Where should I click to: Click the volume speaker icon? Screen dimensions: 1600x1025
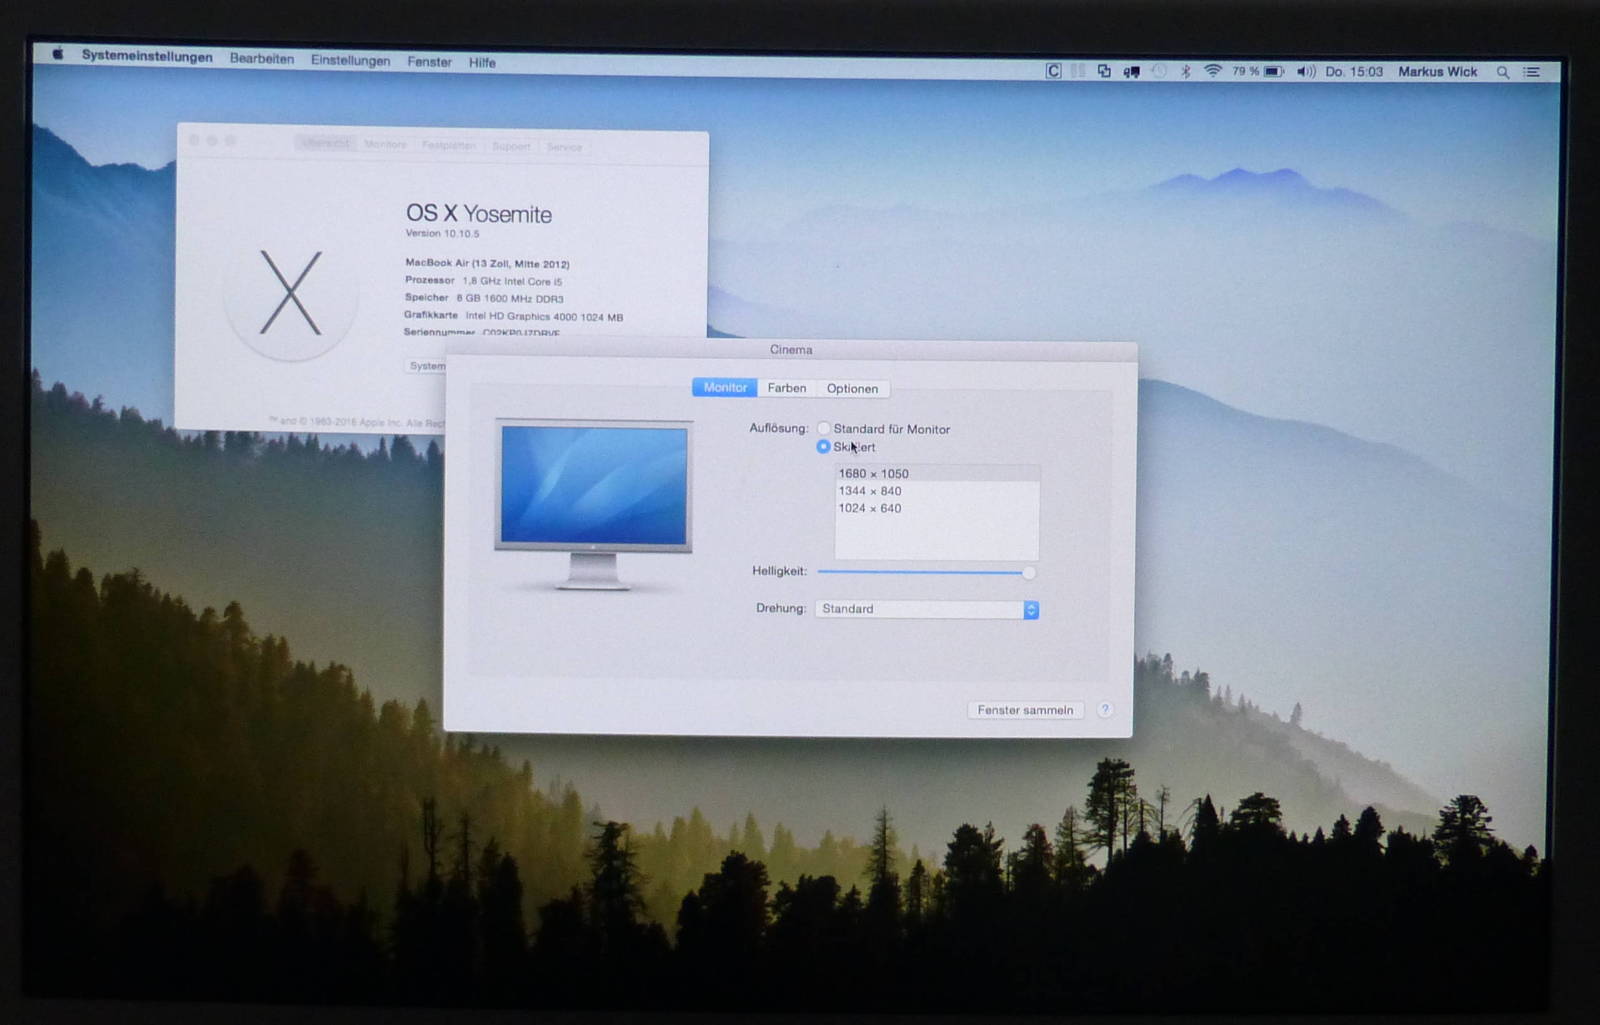coord(1305,72)
